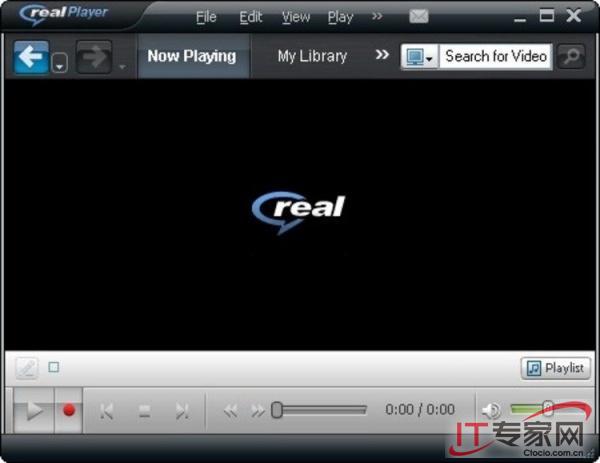The width and height of the screenshot is (600, 463).
Task: Open the File menu
Action: click(206, 17)
